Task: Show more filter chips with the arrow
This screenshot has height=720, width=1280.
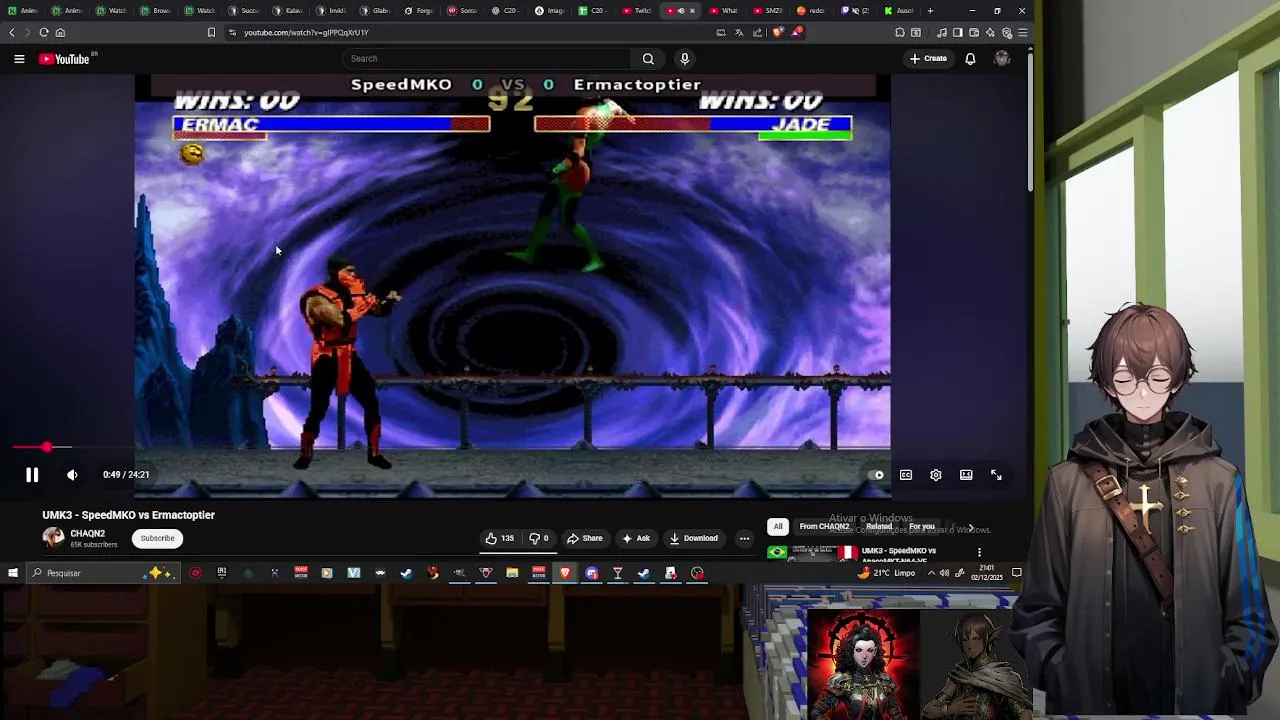Action: pyautogui.click(x=970, y=527)
